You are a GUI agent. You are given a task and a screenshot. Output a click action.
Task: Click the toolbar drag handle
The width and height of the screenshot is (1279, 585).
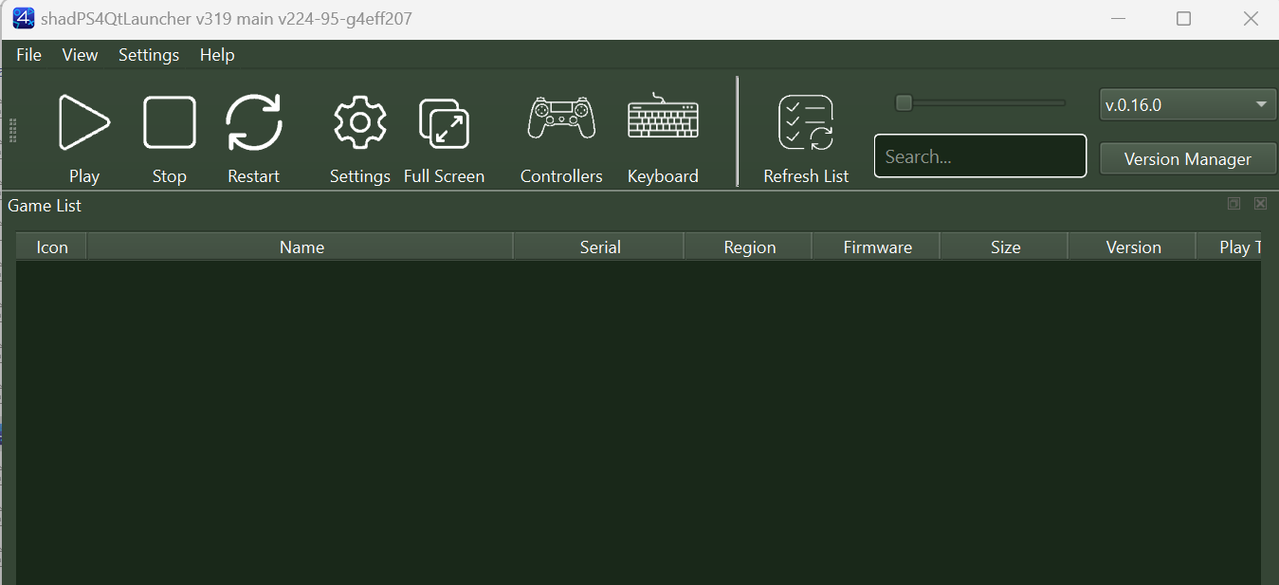[x=12, y=130]
